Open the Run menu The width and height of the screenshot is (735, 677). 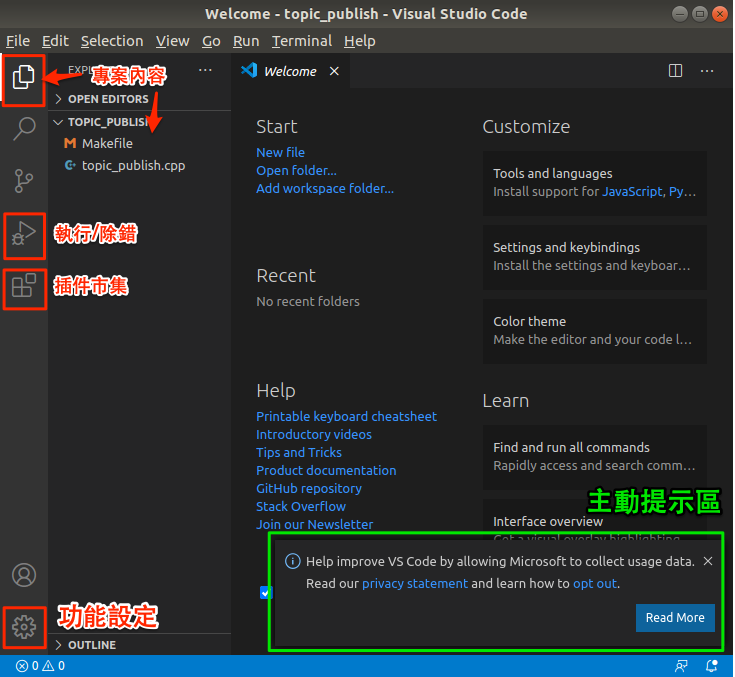[246, 41]
